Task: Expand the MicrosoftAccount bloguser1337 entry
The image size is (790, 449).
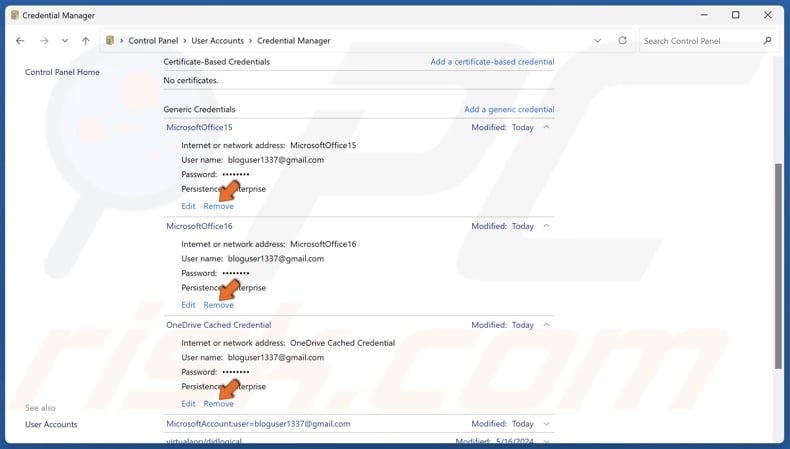Action: (x=547, y=424)
